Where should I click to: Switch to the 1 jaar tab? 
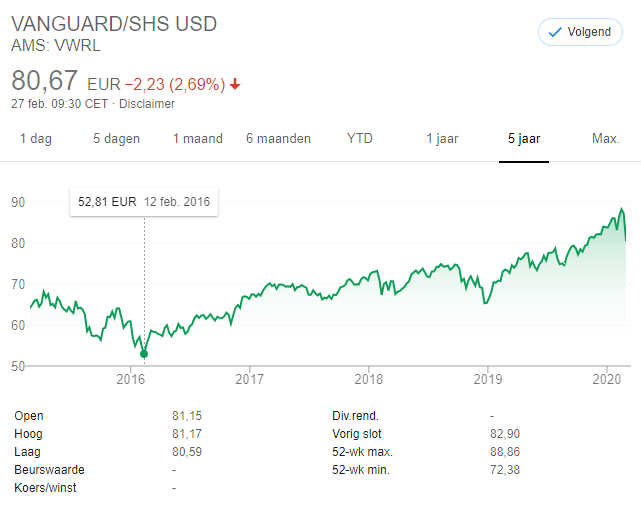pos(442,139)
